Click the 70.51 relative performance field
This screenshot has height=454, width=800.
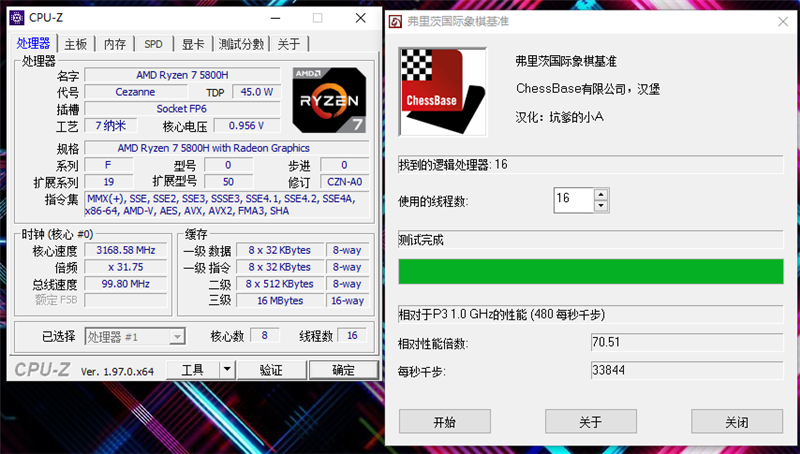[687, 342]
